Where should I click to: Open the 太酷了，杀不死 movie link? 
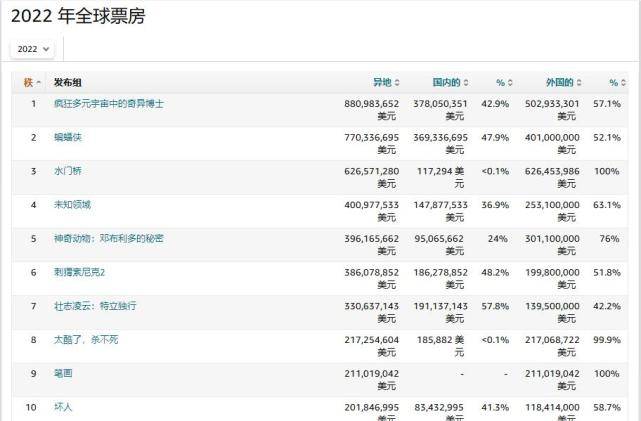(86, 340)
